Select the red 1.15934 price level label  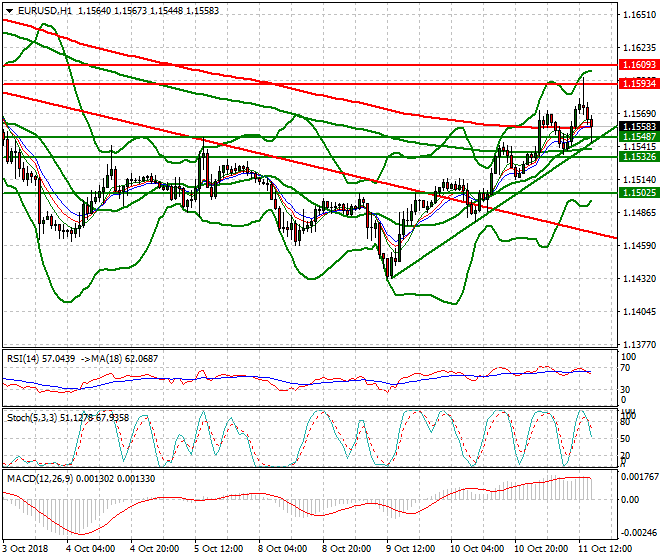(x=639, y=83)
